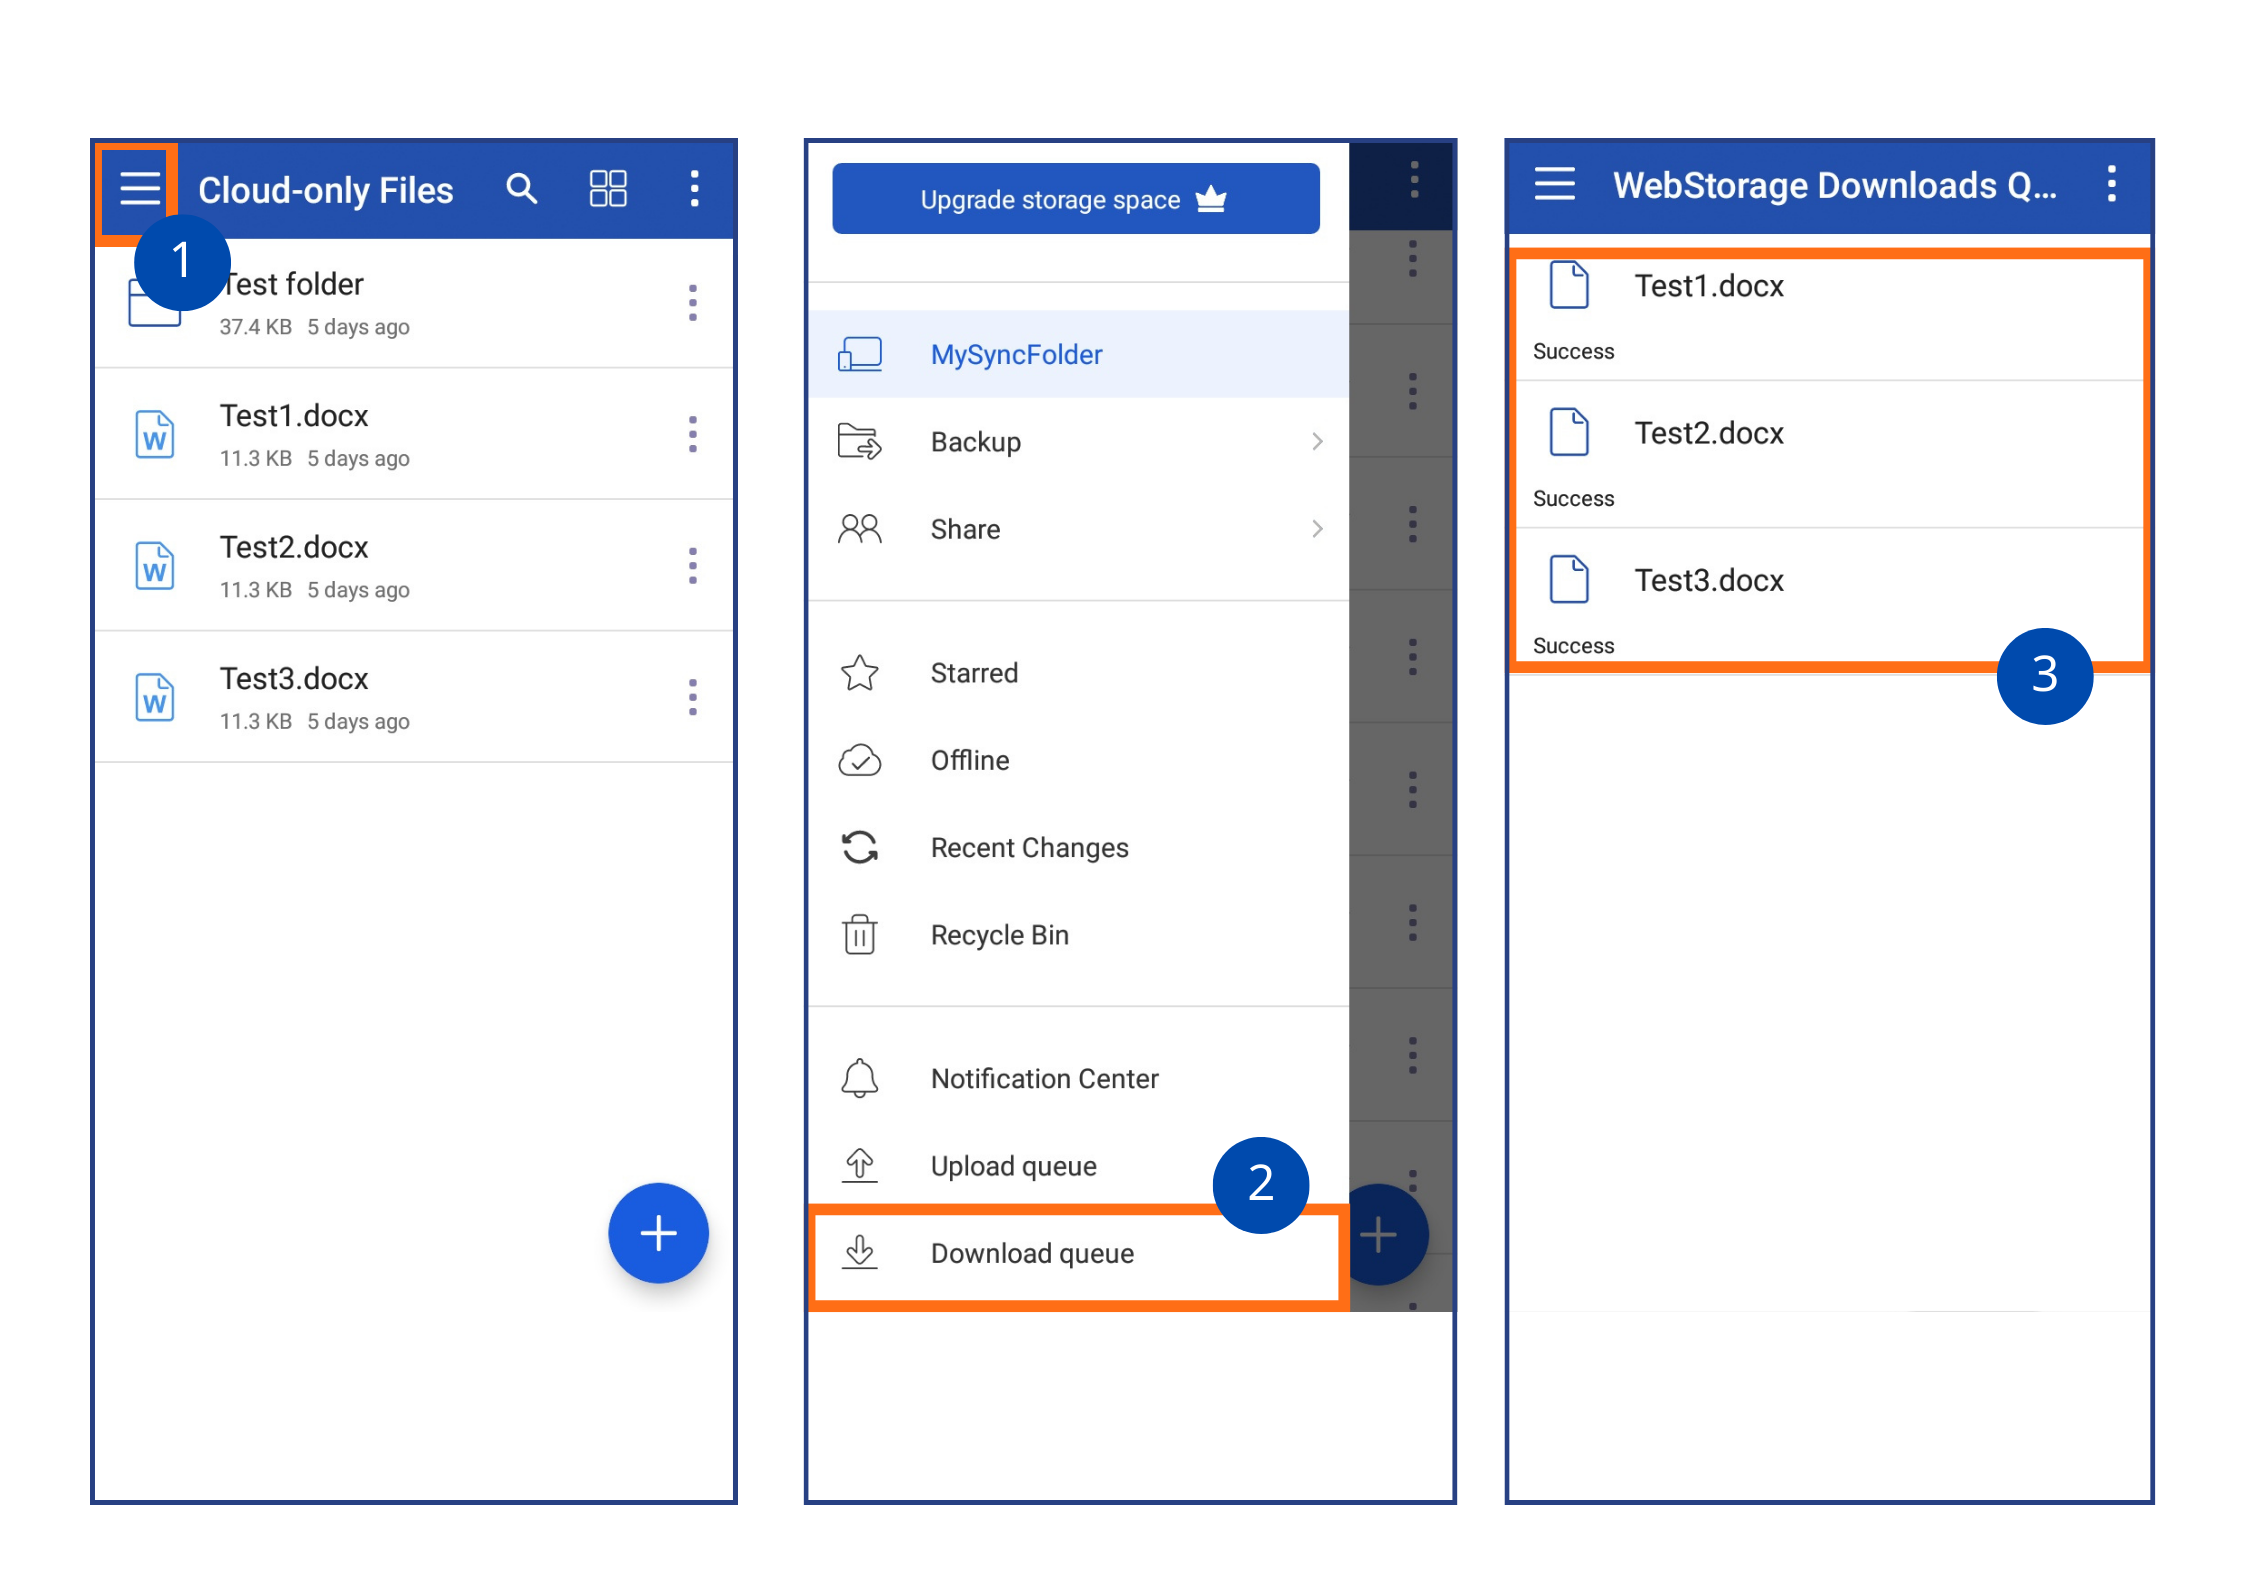Expand the Share chevron arrow
The image size is (2245, 1587).
pos(1317,528)
